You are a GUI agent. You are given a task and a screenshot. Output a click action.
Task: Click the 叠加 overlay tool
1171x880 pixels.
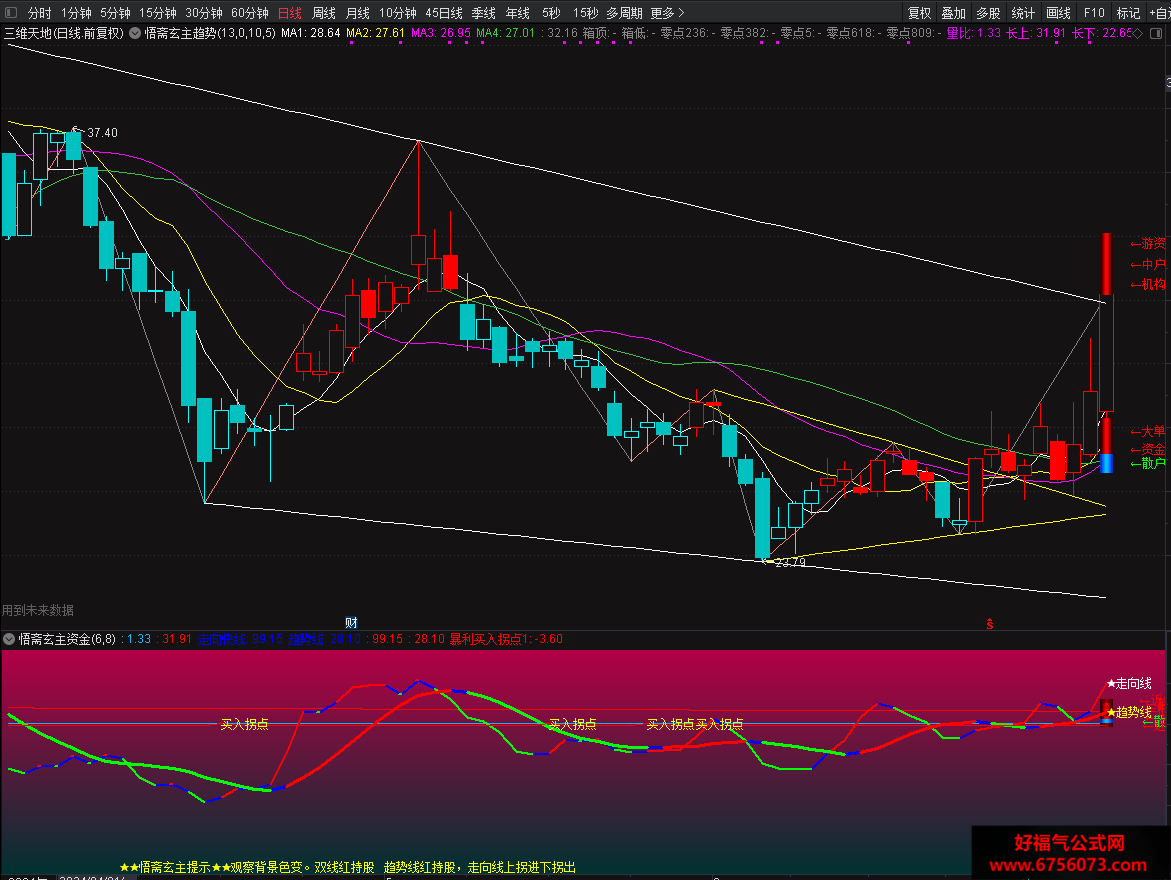pyautogui.click(x=954, y=13)
